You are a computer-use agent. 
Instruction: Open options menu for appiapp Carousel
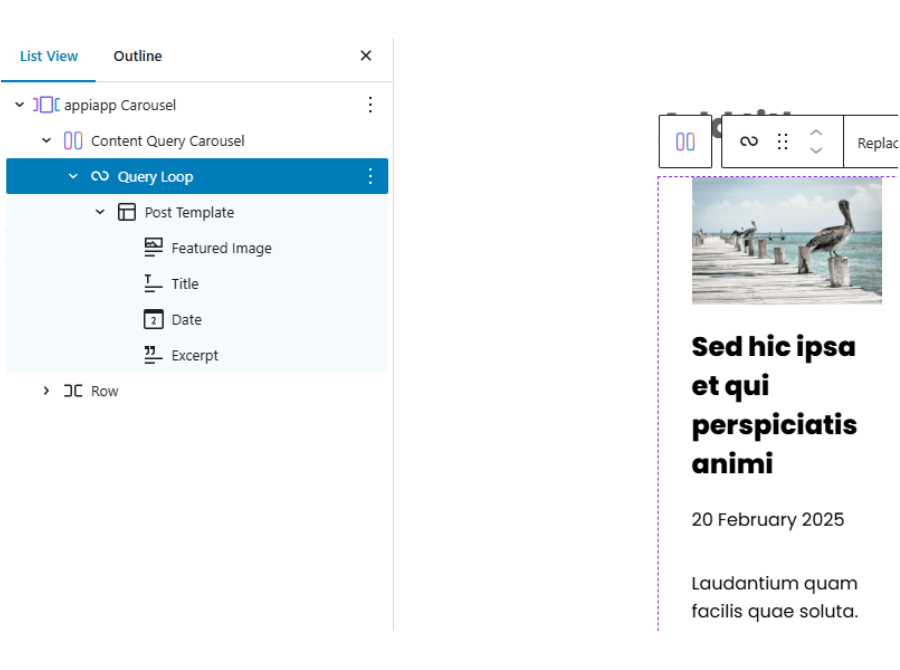tap(370, 105)
